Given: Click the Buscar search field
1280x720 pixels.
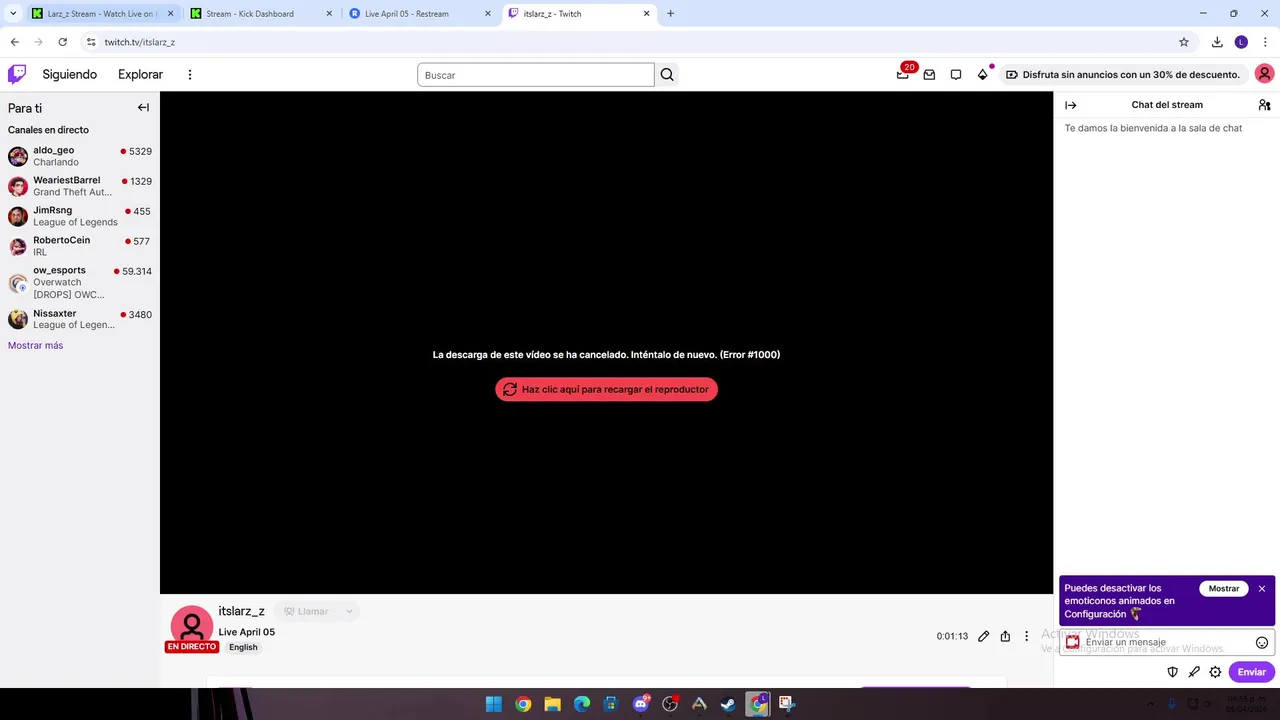Looking at the screenshot, I should [x=536, y=75].
